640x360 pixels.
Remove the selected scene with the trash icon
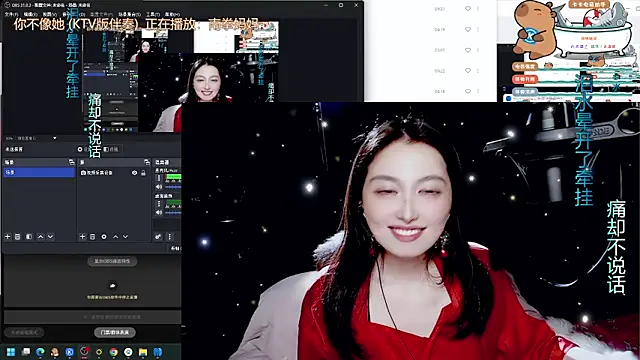[18, 237]
